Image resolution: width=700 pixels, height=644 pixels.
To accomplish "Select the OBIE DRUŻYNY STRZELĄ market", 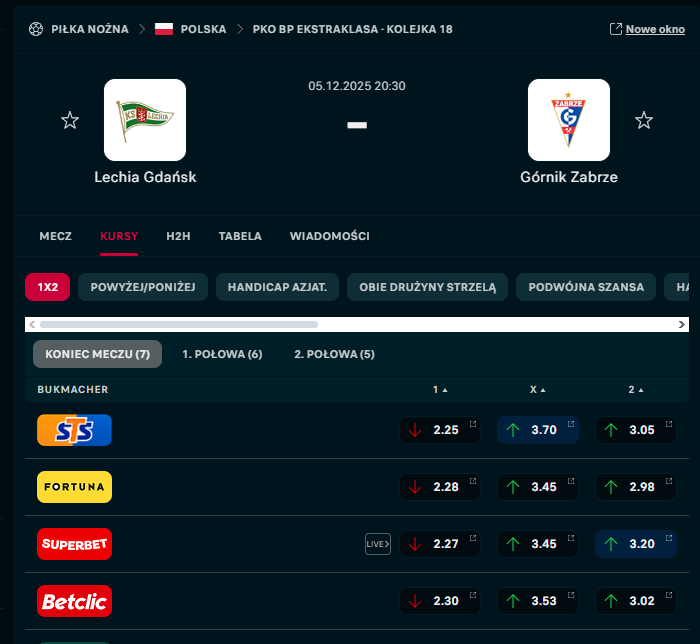I will [428, 287].
